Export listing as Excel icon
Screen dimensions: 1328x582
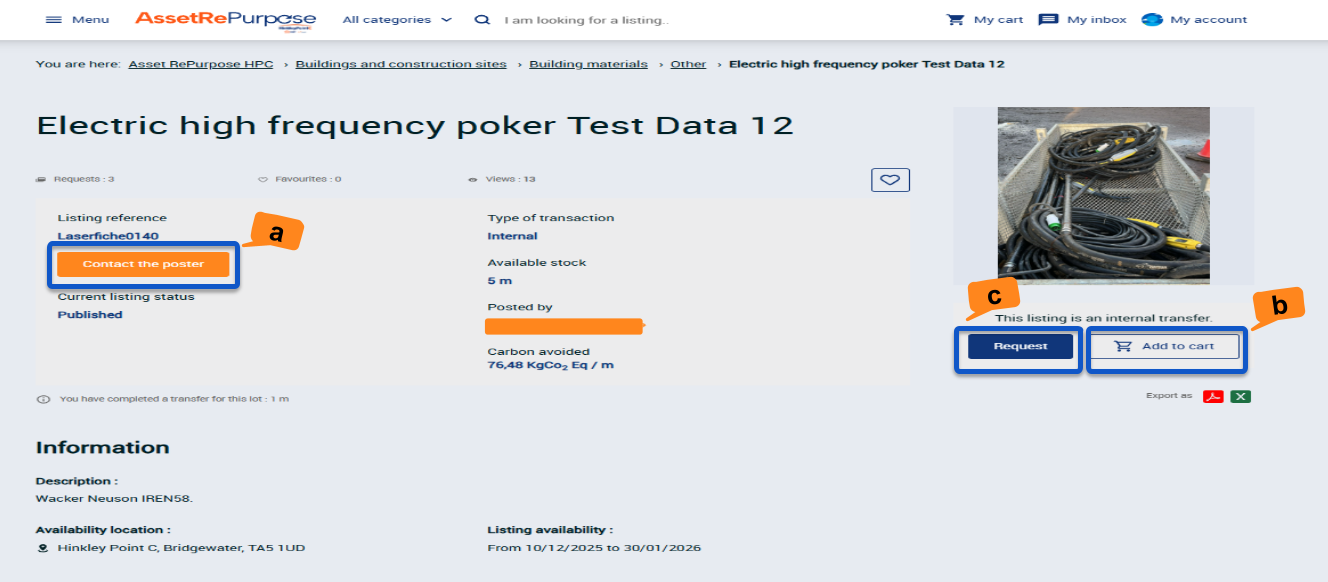(x=1240, y=396)
